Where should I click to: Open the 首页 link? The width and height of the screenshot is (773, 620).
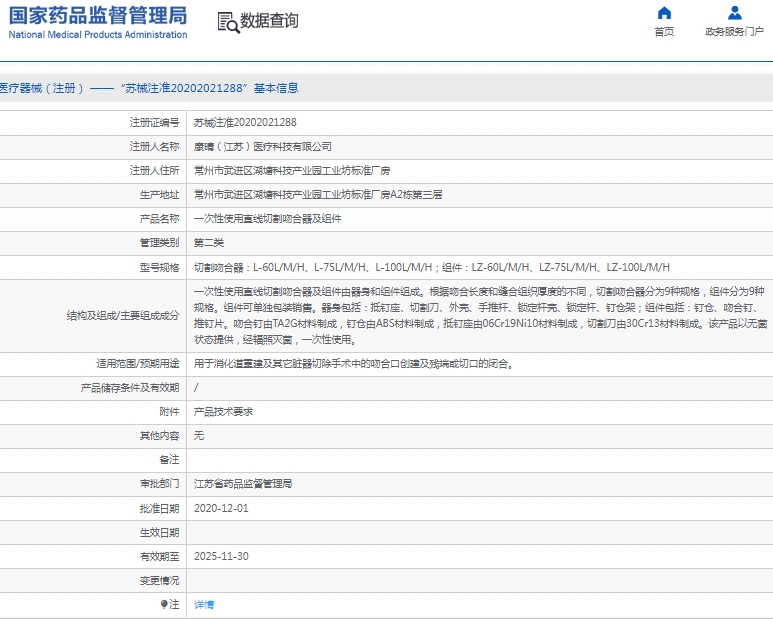[664, 32]
